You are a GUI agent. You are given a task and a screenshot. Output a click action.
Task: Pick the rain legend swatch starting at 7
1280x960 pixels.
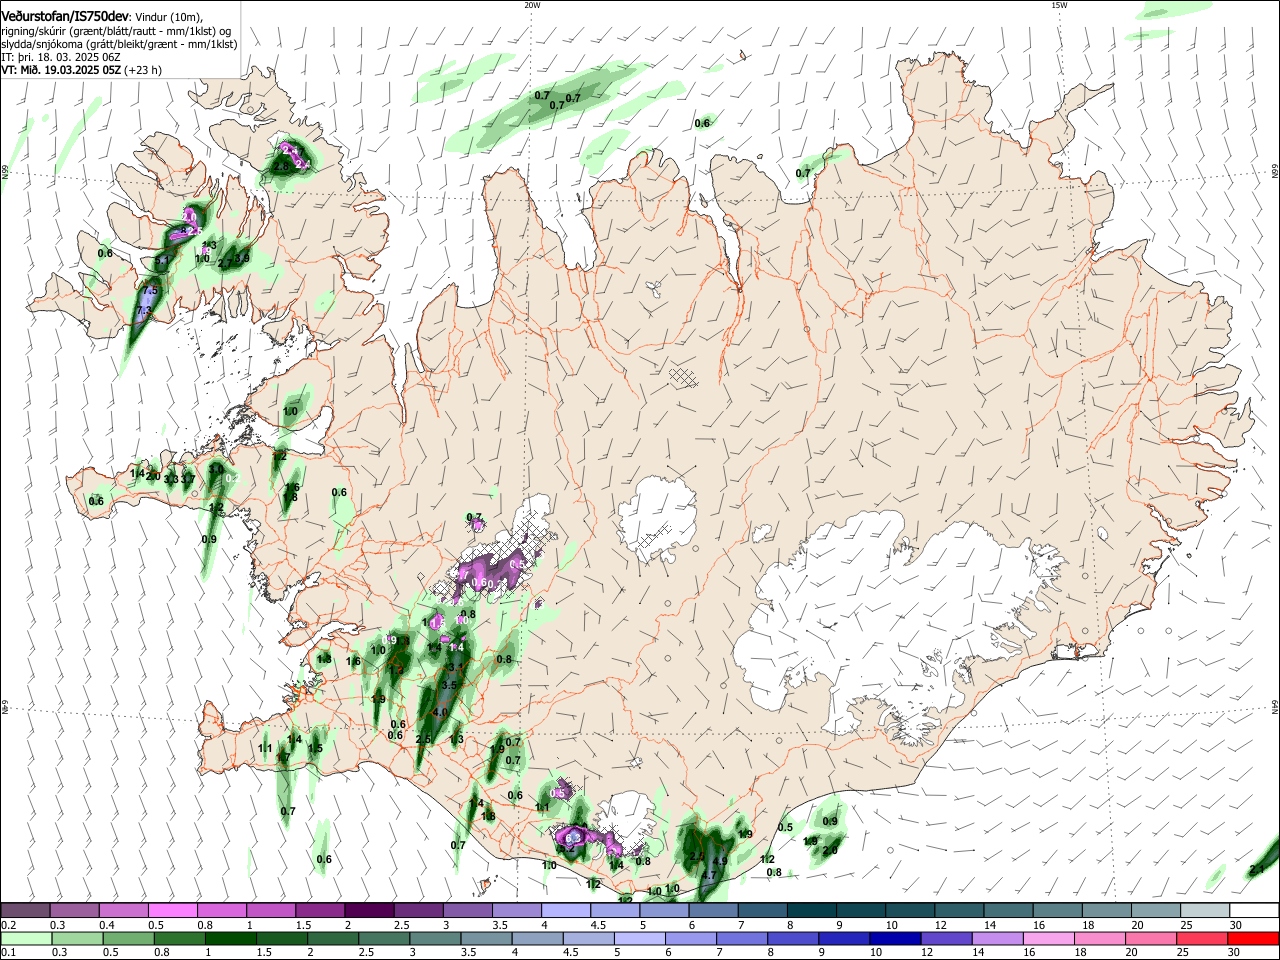click(x=740, y=938)
